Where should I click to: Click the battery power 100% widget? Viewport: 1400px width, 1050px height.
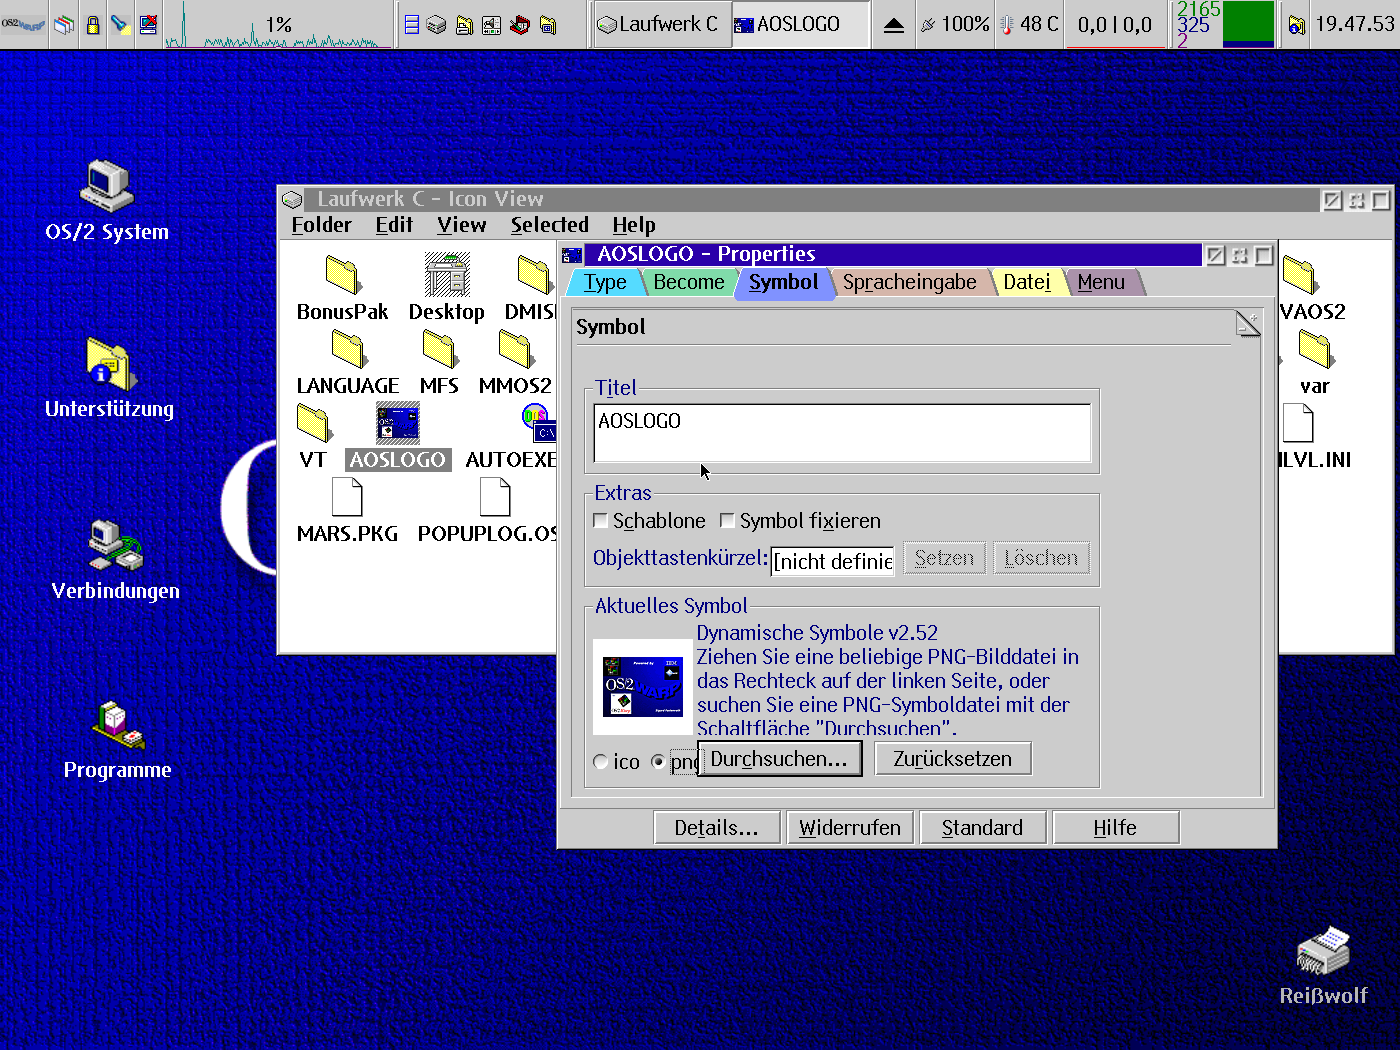[x=955, y=24]
